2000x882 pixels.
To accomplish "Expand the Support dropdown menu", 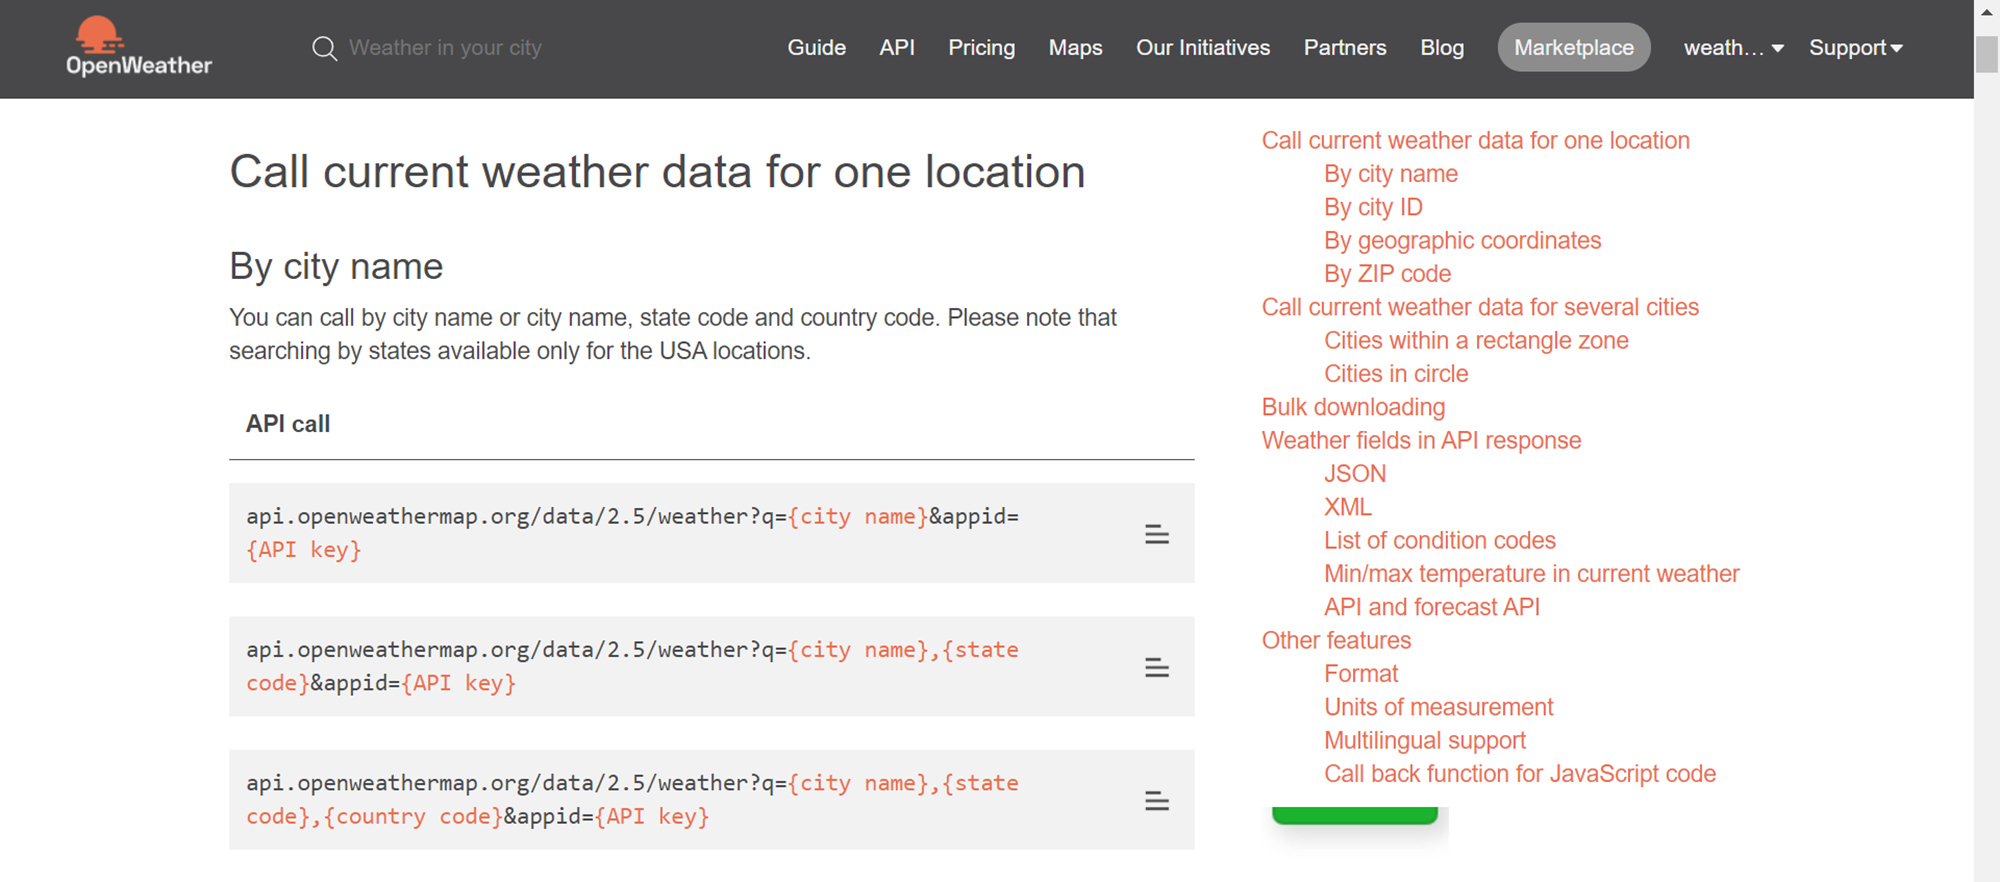I will 1855,48.
